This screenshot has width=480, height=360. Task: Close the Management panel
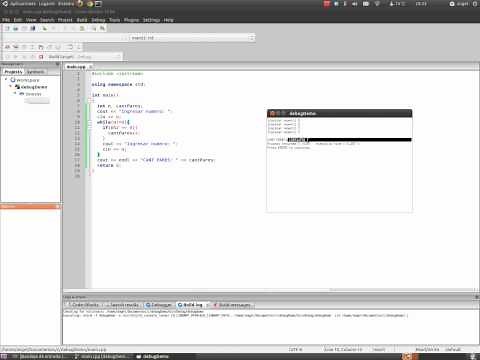pyautogui.click(x=58, y=64)
